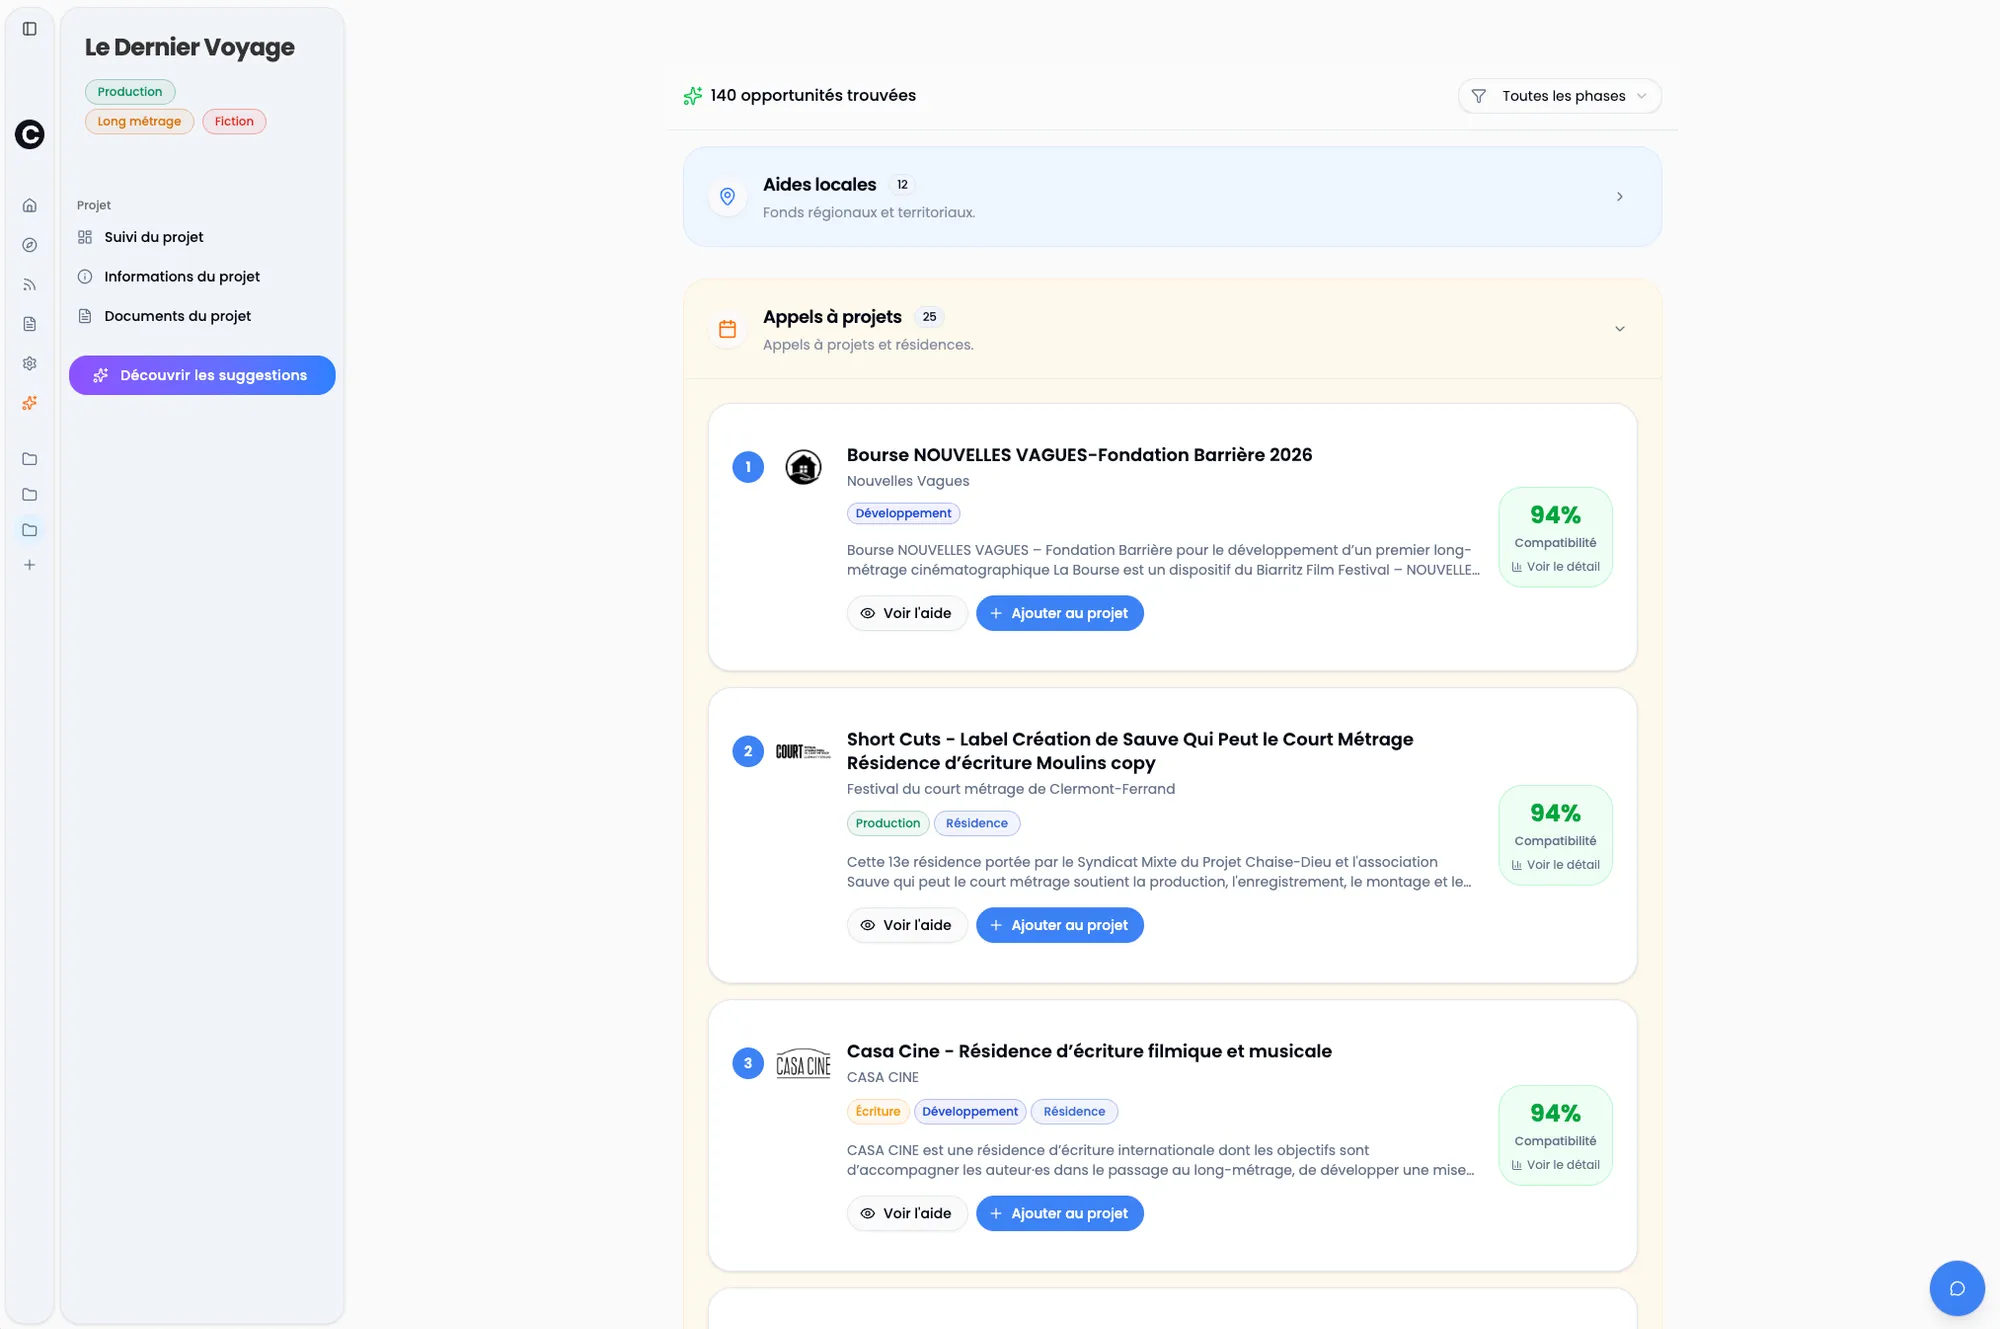Open the highlighted project folder icon
Viewport: 2000px width, 1329px height.
pos(29,529)
